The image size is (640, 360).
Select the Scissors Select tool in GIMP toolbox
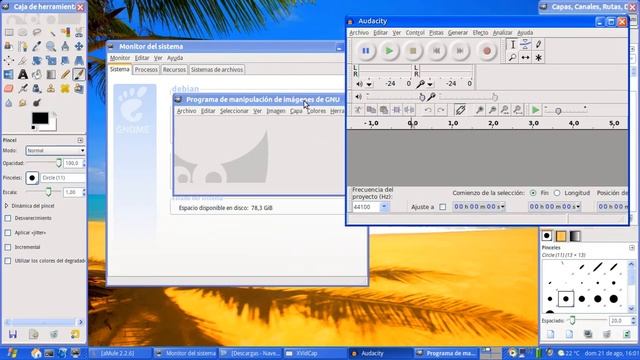(x=79, y=32)
